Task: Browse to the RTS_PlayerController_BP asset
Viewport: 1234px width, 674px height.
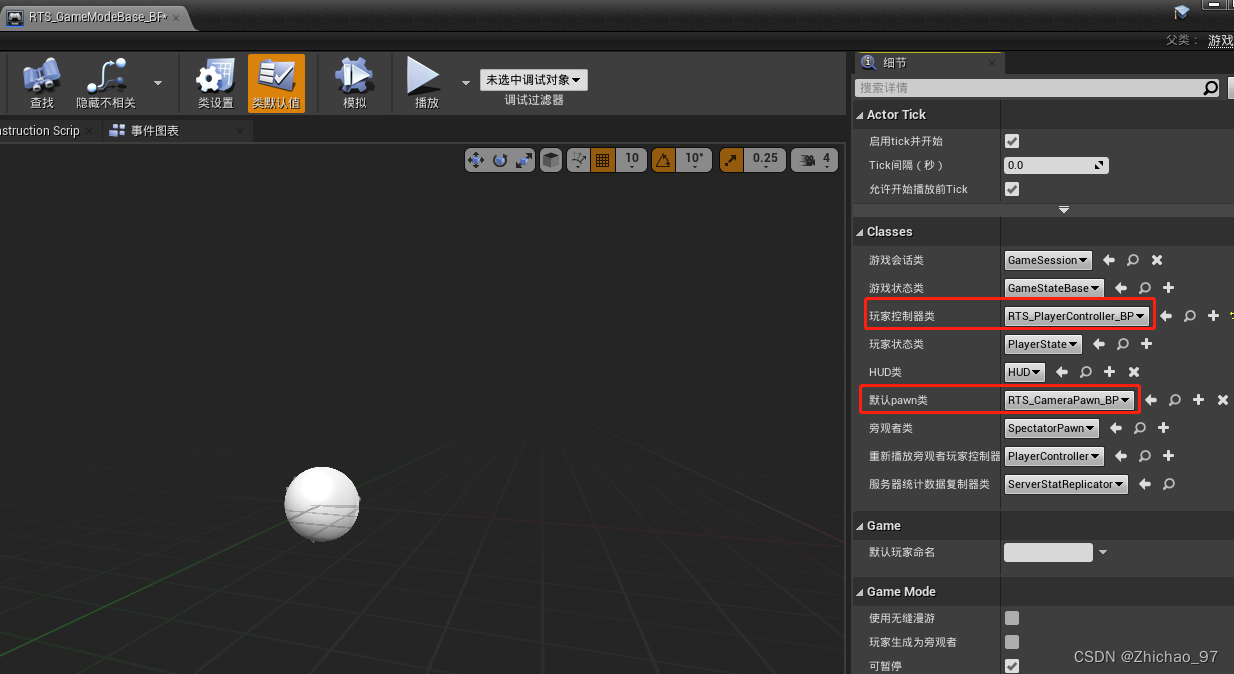Action: (x=1189, y=315)
